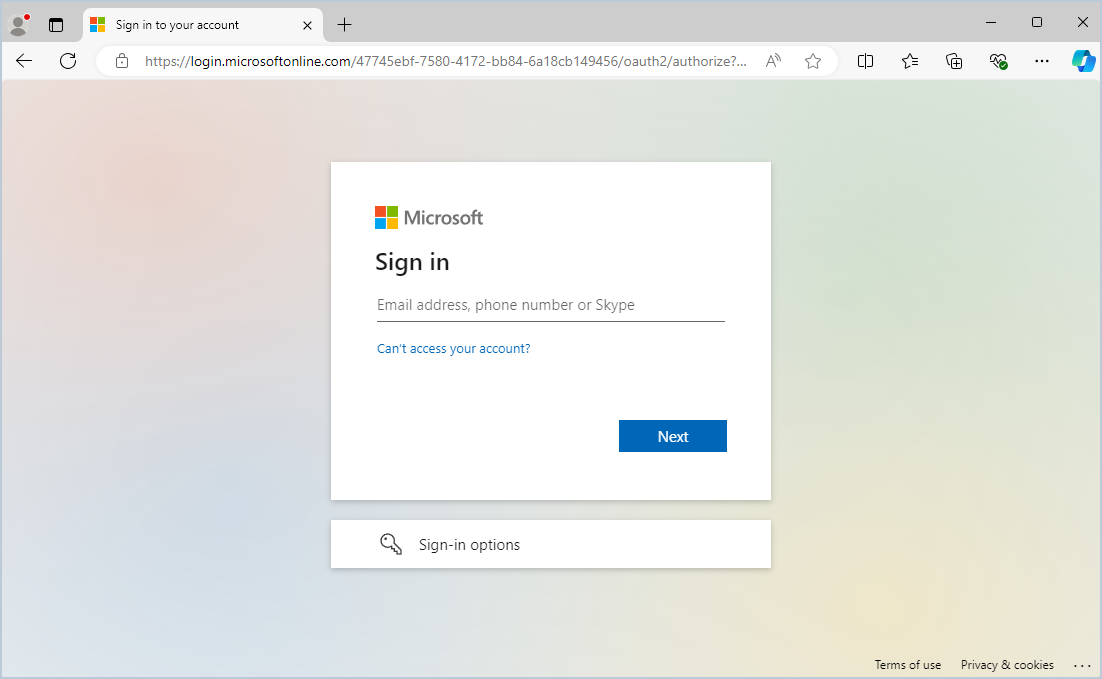1102x679 pixels.
Task: Add this page to favorites star
Action: click(813, 61)
